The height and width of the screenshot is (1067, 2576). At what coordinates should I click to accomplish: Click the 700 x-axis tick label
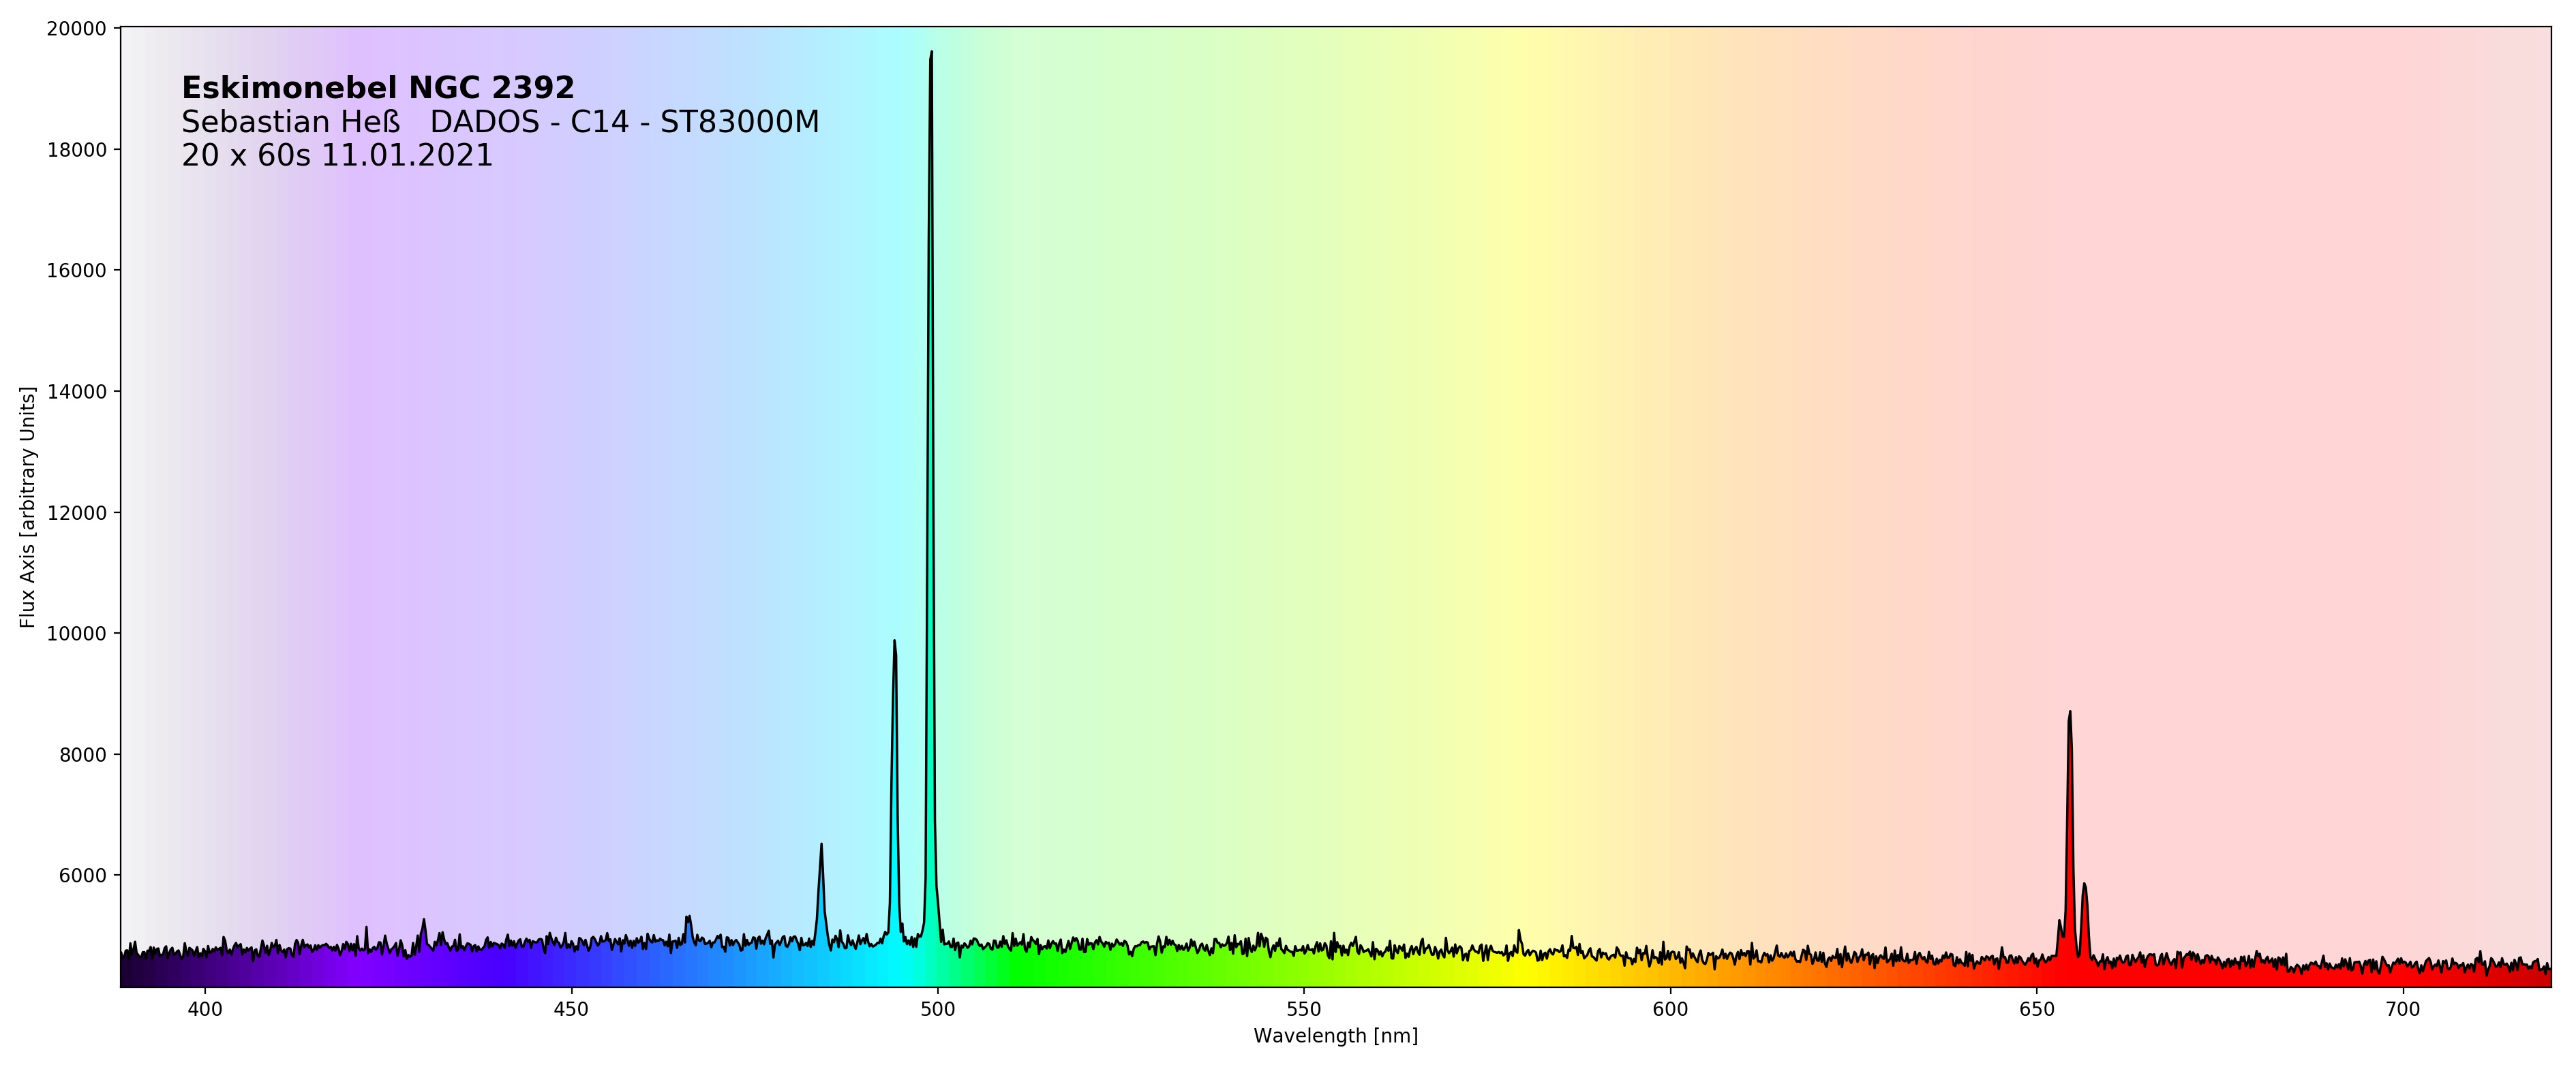click(2402, 1010)
